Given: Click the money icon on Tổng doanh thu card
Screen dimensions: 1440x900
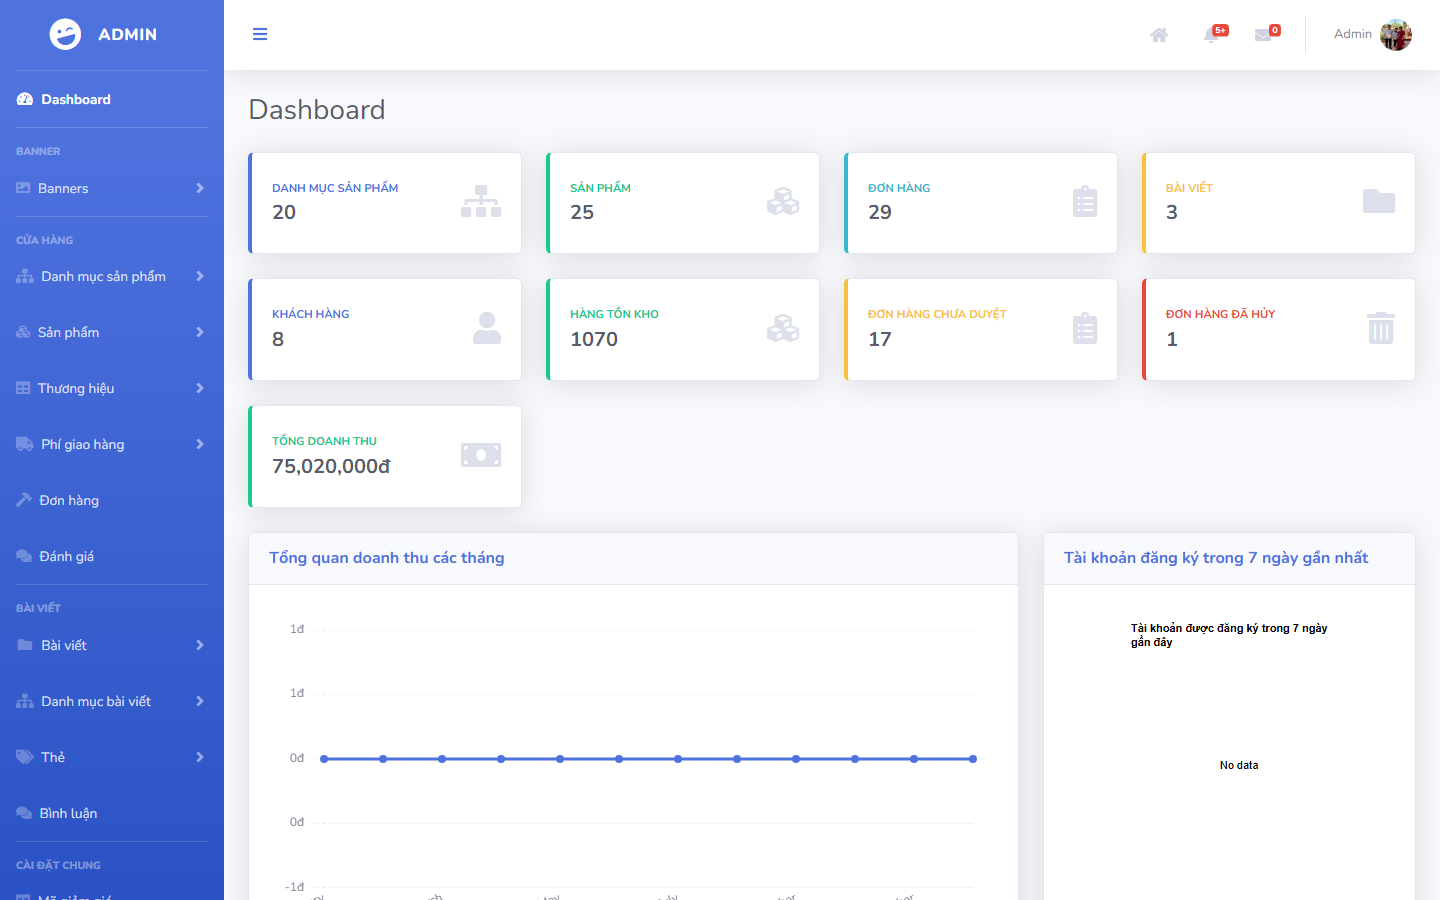Looking at the screenshot, I should pyautogui.click(x=481, y=455).
